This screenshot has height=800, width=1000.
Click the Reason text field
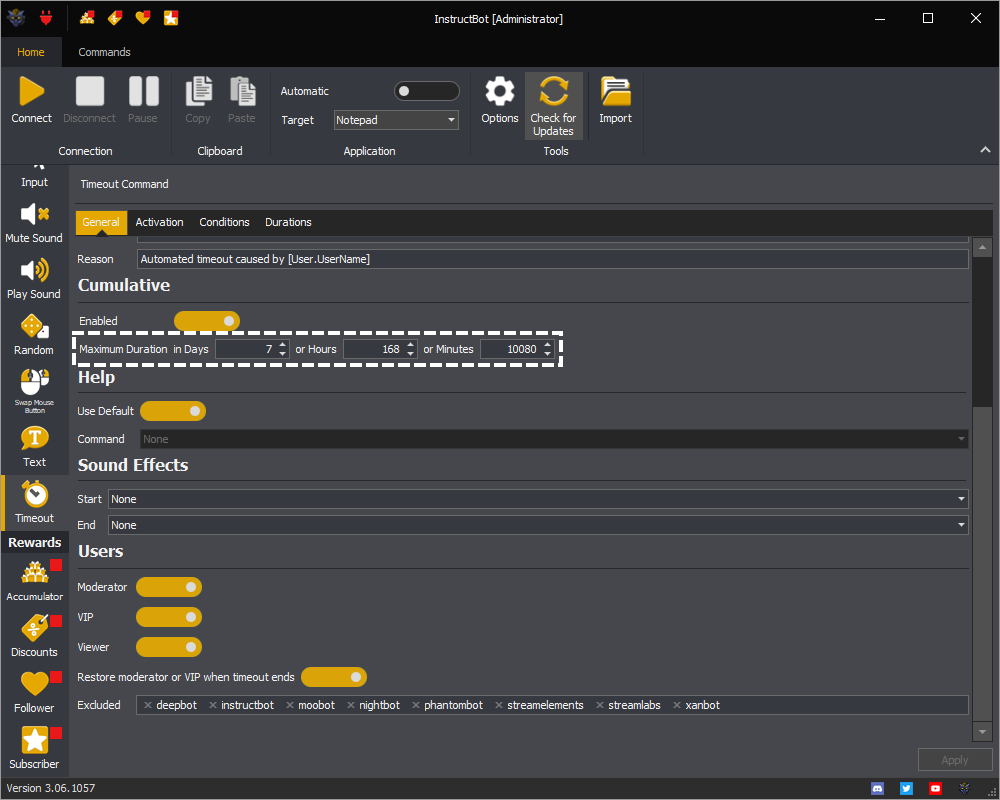553,259
